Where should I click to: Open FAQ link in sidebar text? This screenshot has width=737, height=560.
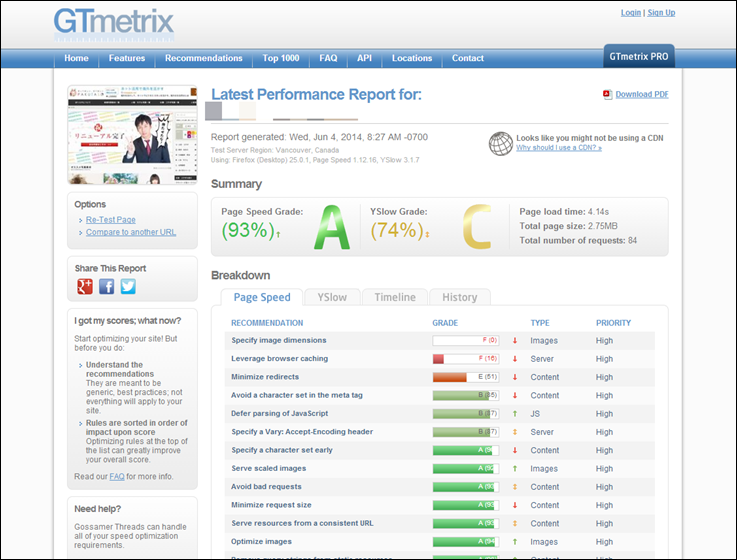point(117,477)
